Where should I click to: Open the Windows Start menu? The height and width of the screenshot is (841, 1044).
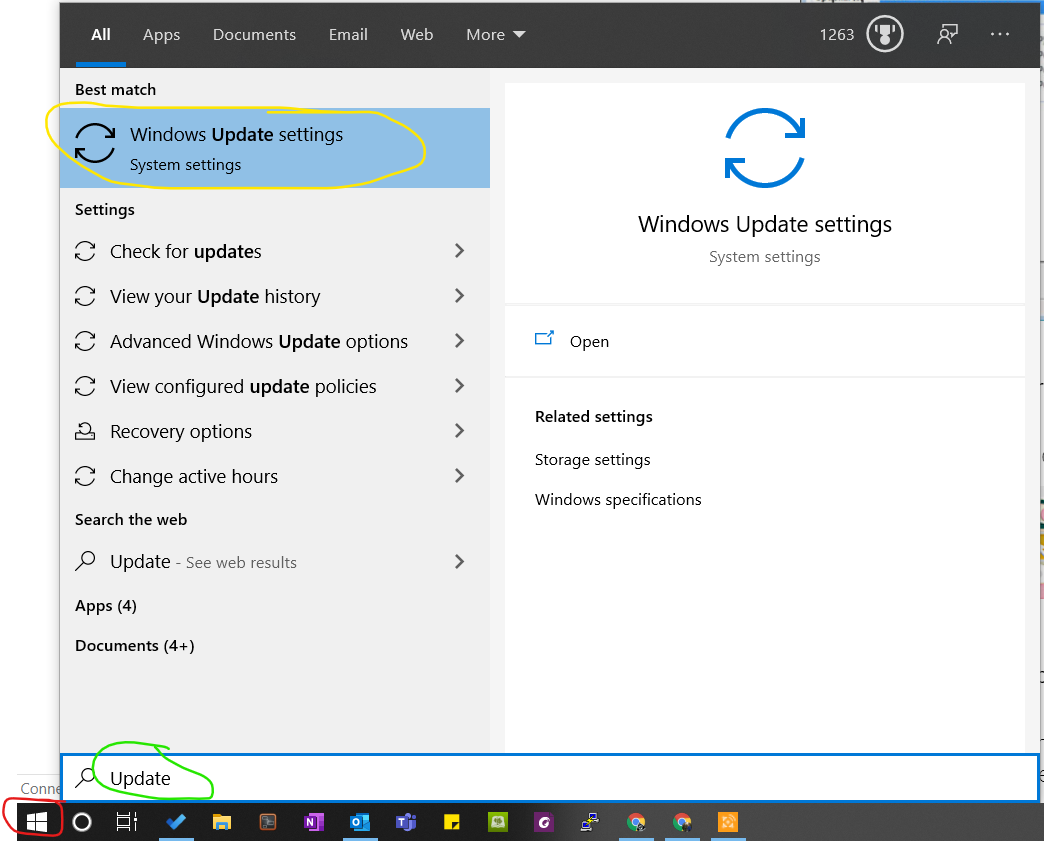tap(37, 822)
